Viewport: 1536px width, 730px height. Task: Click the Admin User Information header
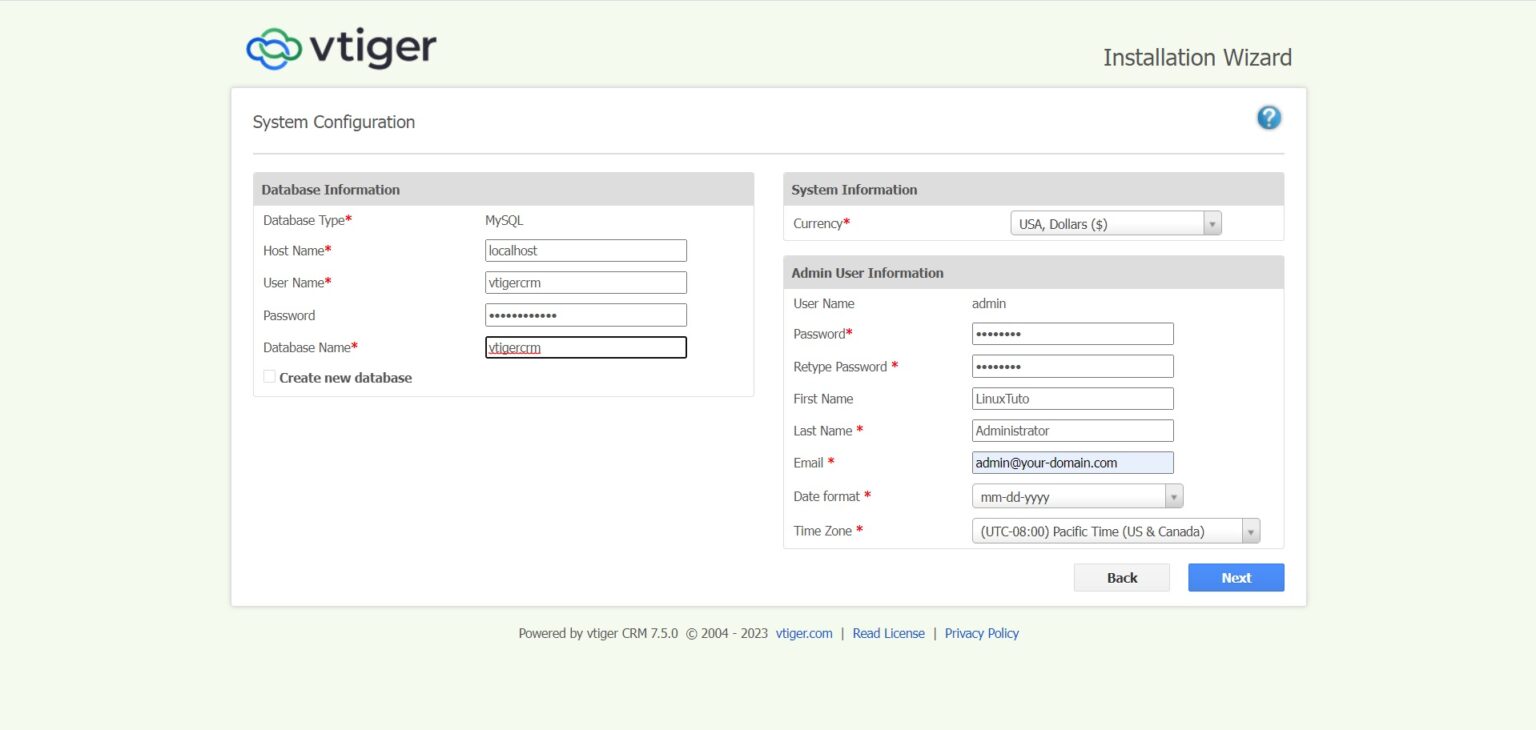click(1033, 272)
